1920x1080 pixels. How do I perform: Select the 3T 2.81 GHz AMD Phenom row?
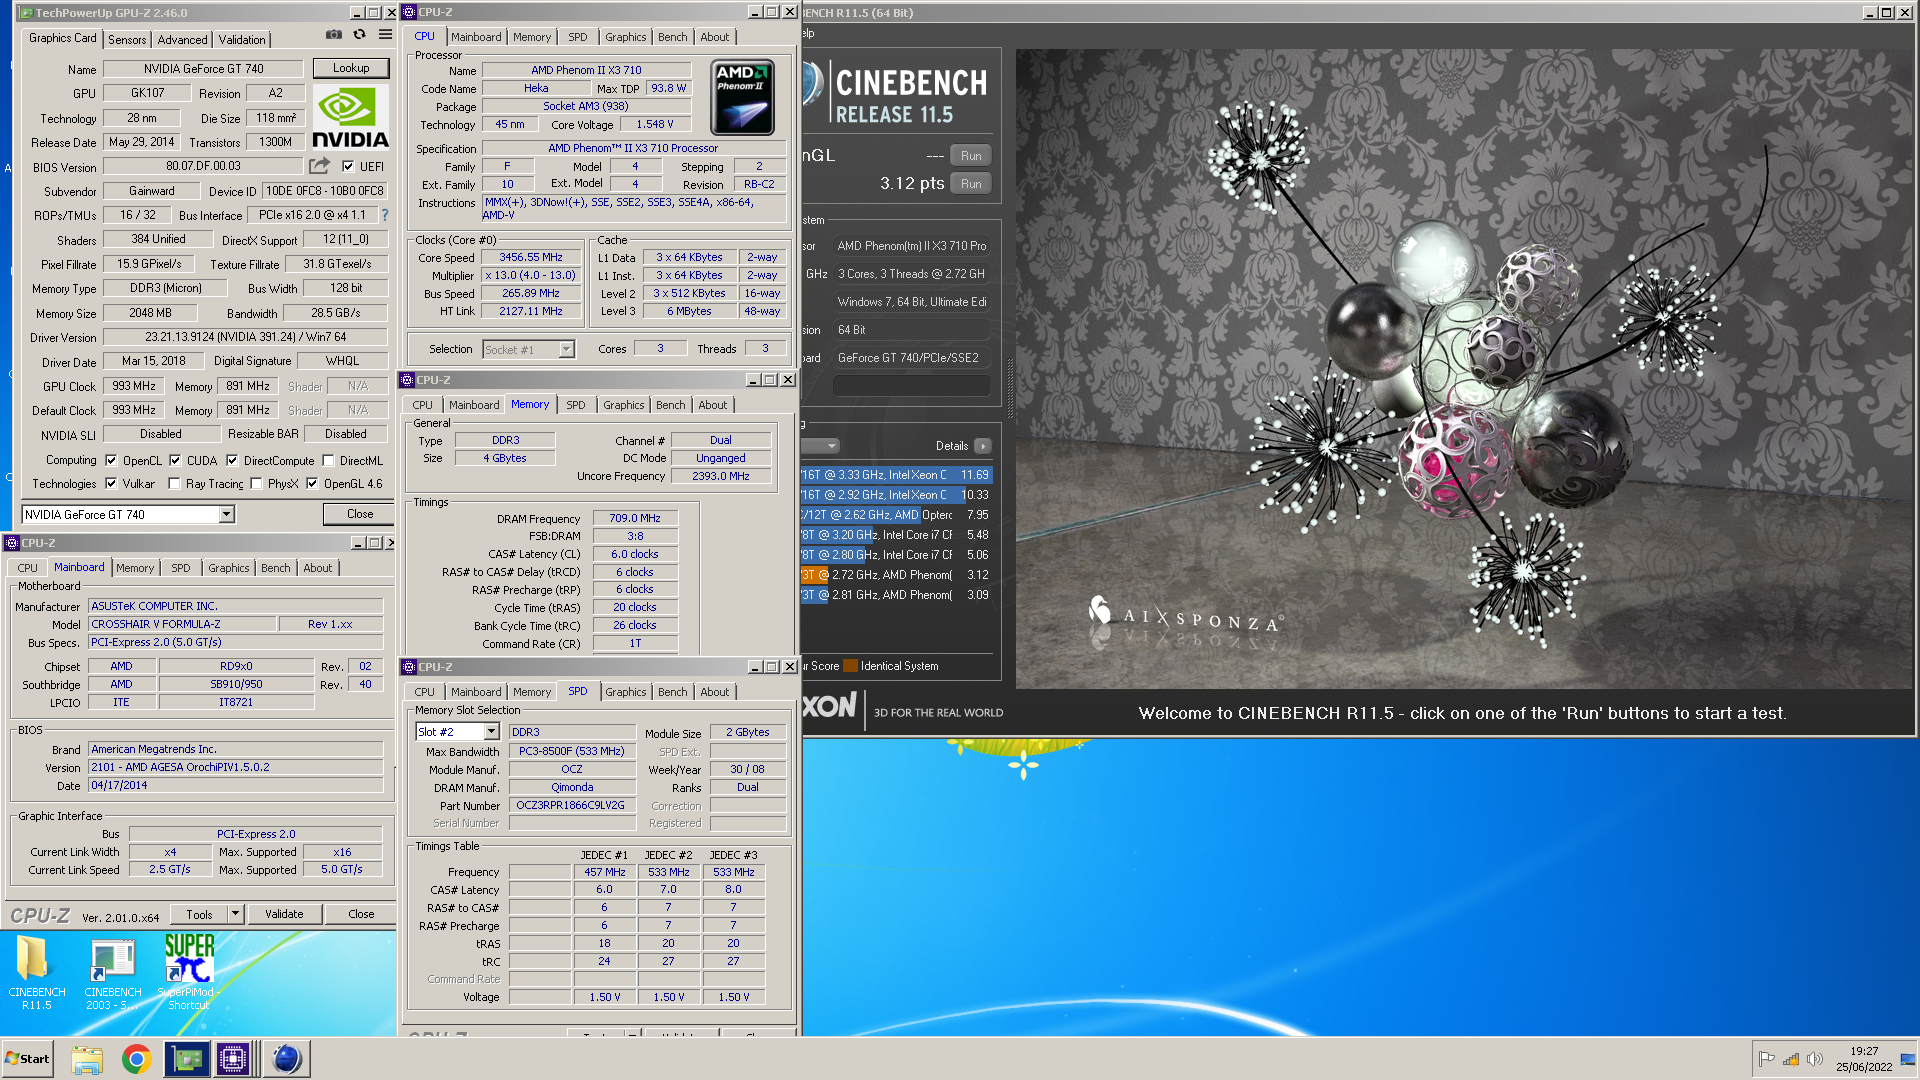[896, 595]
